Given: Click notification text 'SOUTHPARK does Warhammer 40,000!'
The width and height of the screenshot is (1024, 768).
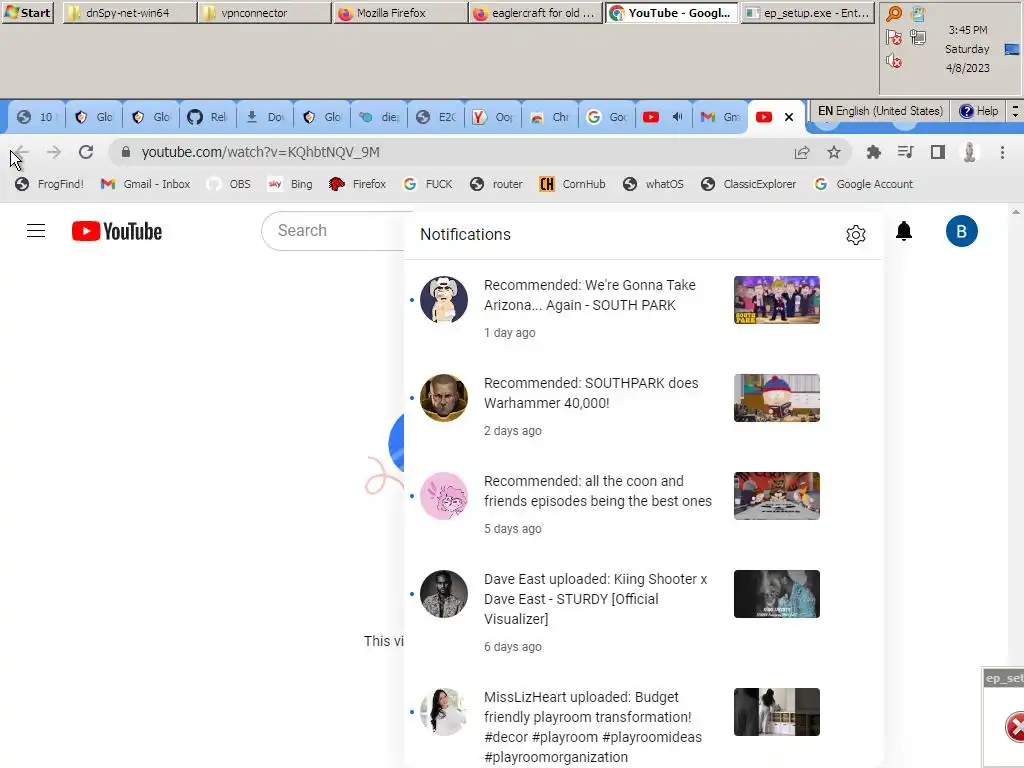Looking at the screenshot, I should 591,393.
